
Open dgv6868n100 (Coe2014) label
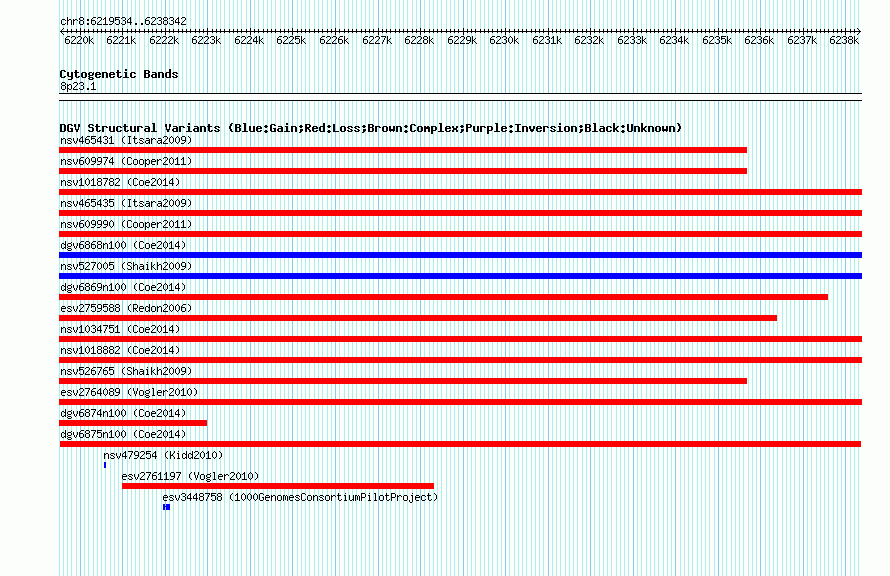click(x=123, y=245)
